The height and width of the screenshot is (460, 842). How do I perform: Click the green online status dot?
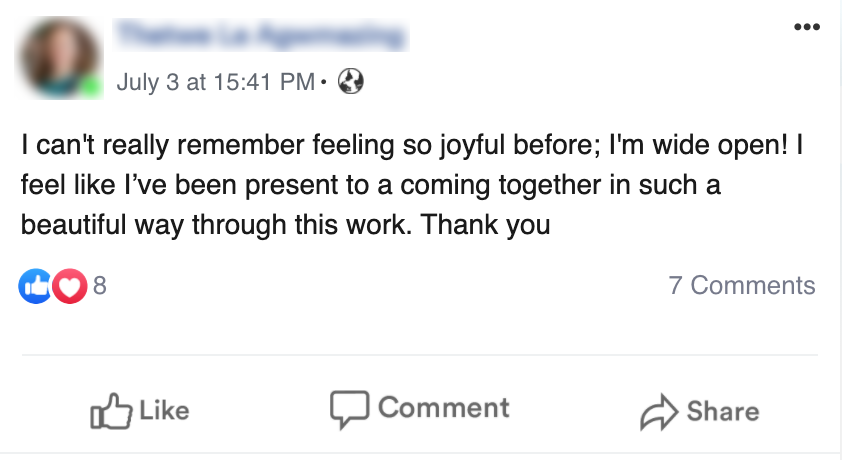click(93, 88)
